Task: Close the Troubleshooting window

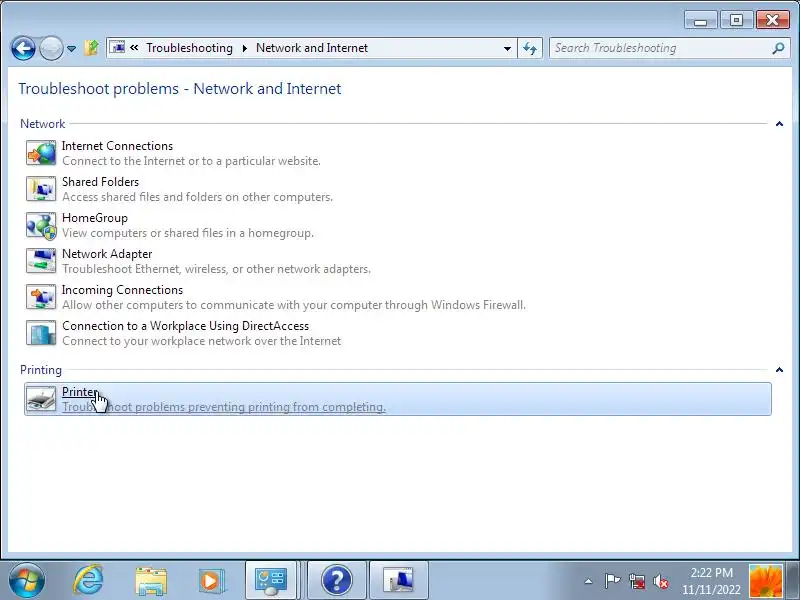Action: [772, 20]
